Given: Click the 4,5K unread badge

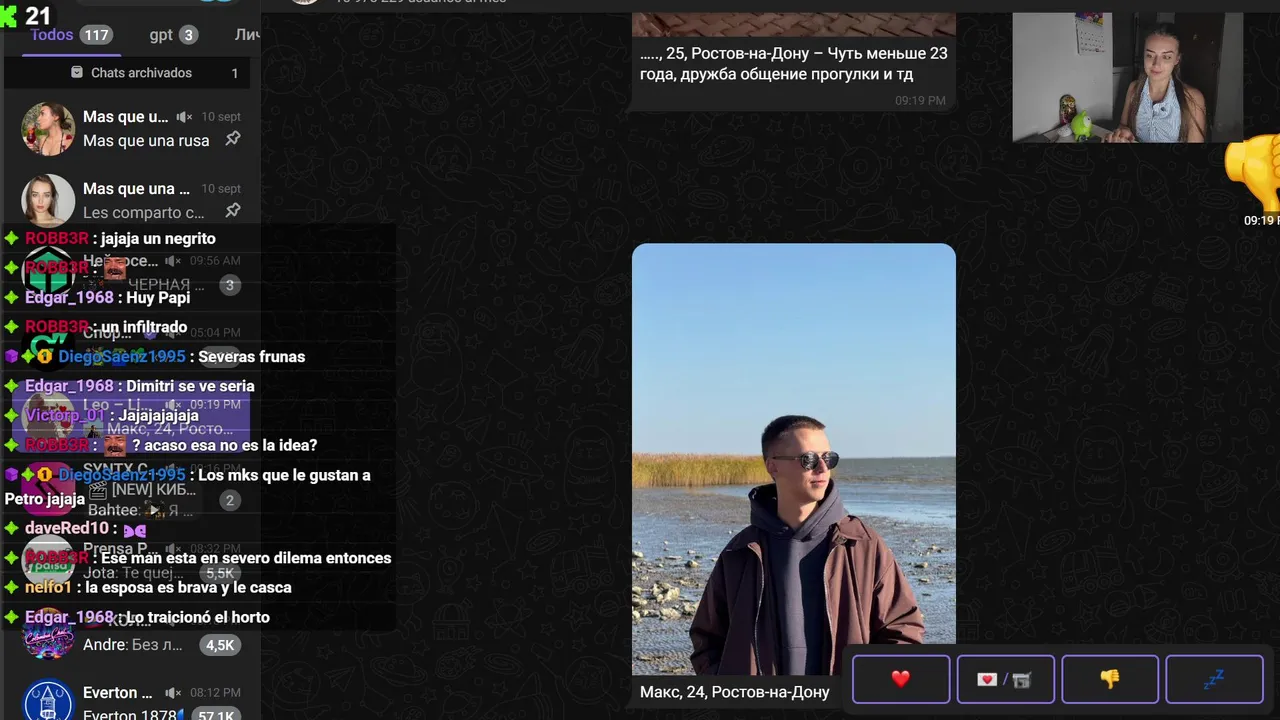Looking at the screenshot, I should (x=220, y=645).
